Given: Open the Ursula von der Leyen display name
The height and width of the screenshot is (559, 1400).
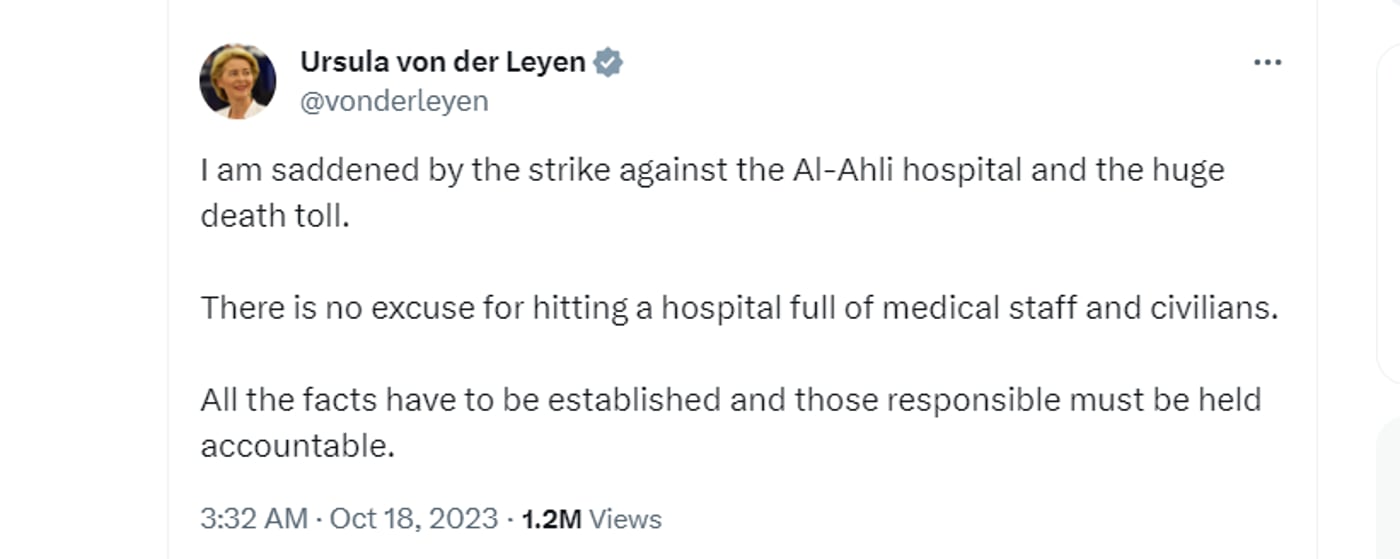Looking at the screenshot, I should pos(443,62).
